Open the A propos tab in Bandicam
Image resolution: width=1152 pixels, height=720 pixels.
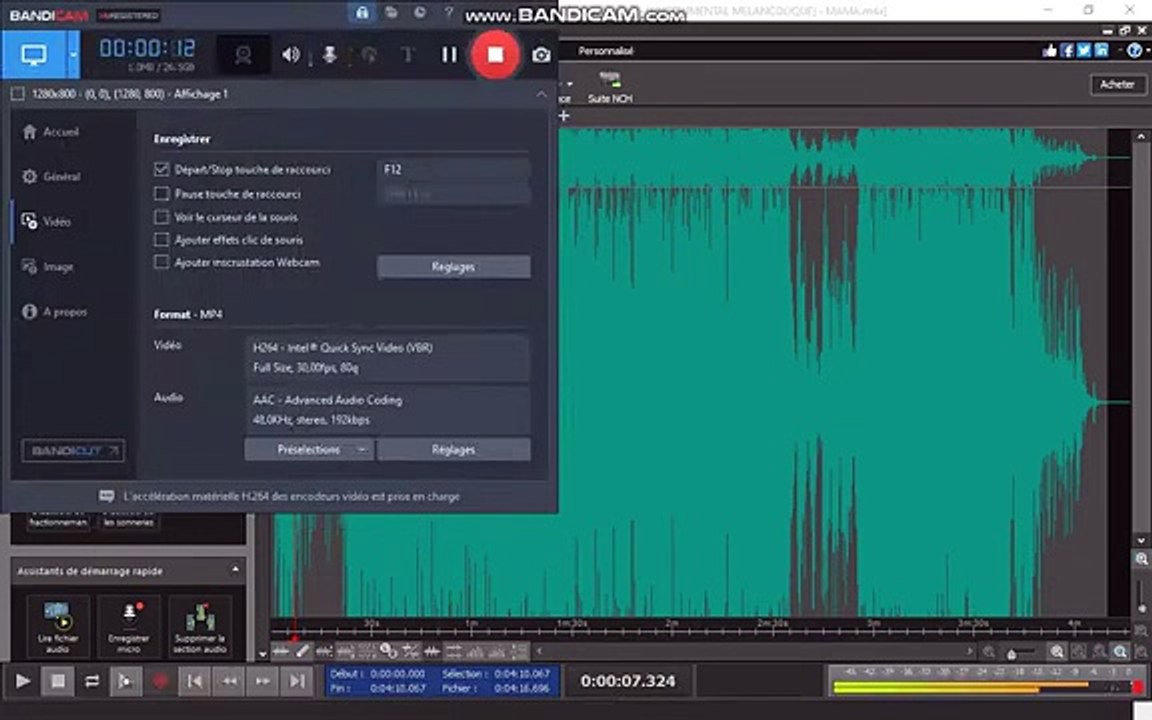(55, 312)
